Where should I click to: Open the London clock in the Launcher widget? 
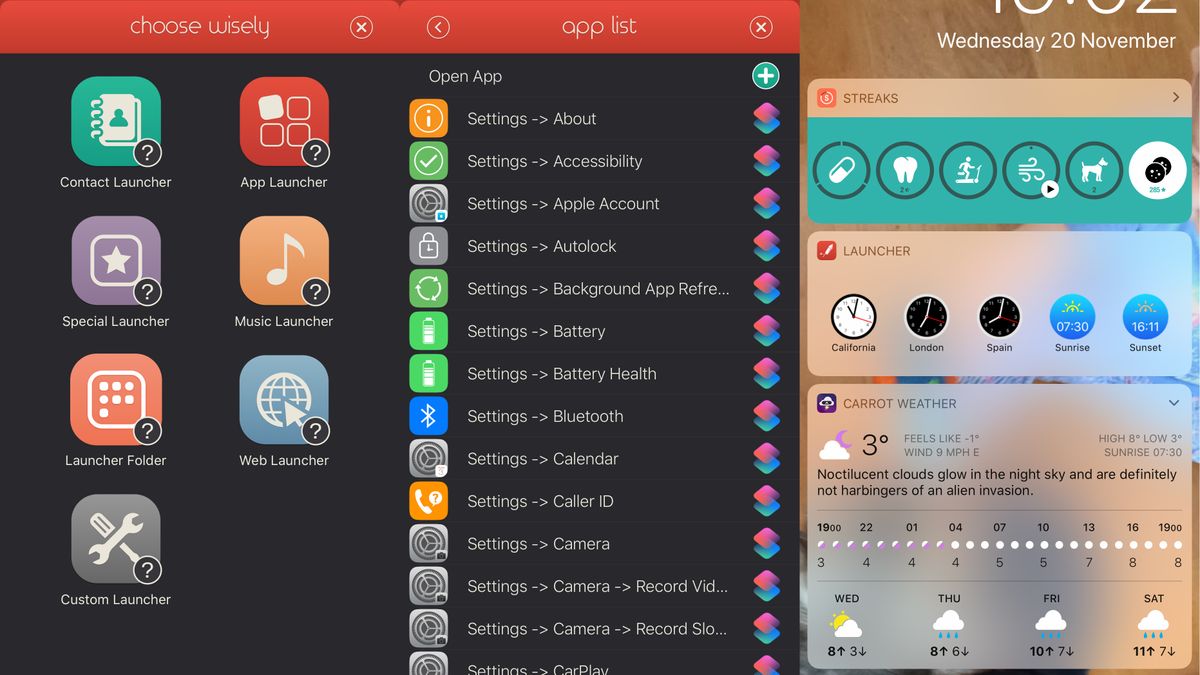point(926,315)
